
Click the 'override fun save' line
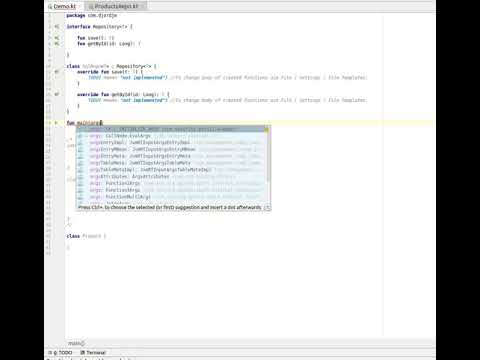(x=110, y=72)
